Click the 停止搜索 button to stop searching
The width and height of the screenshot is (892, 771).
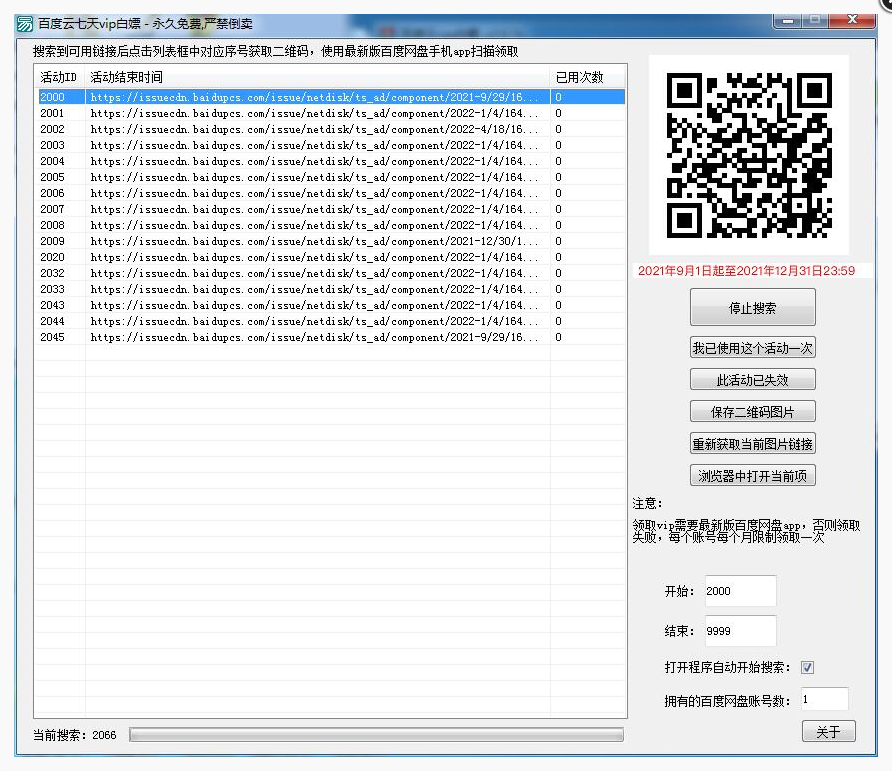(751, 307)
